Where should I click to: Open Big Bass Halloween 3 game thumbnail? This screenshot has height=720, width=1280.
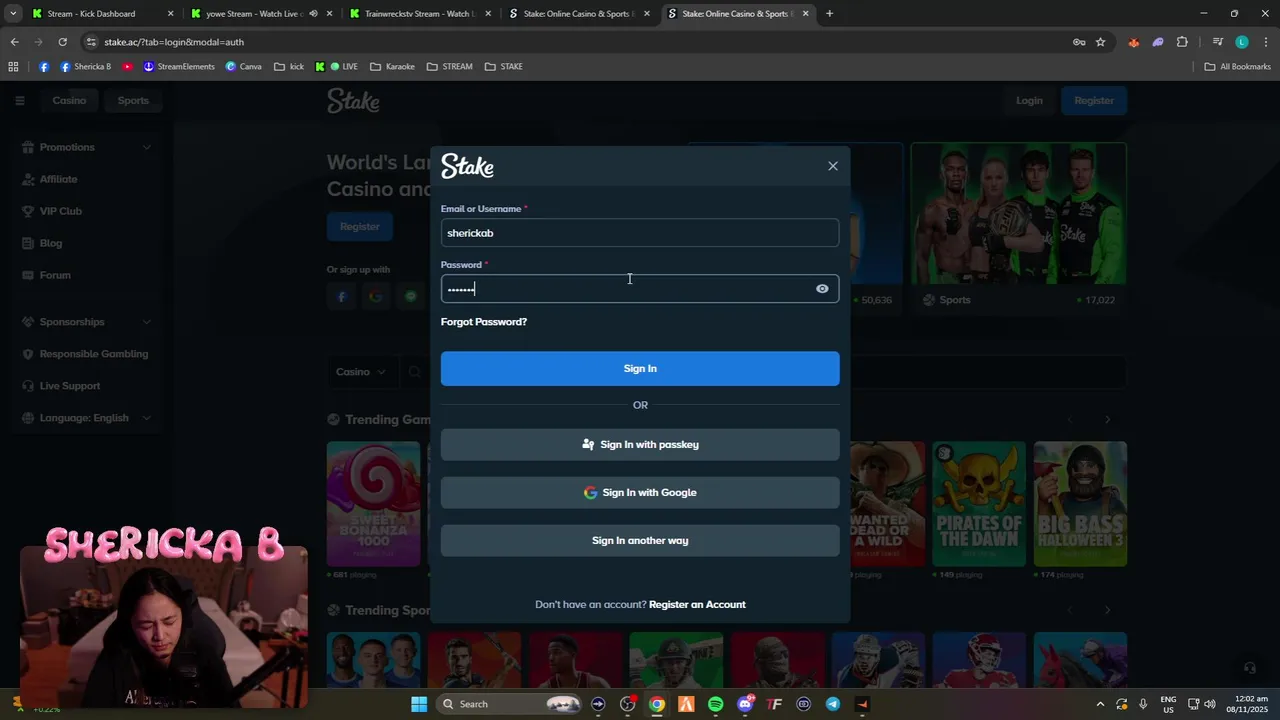(1080, 504)
